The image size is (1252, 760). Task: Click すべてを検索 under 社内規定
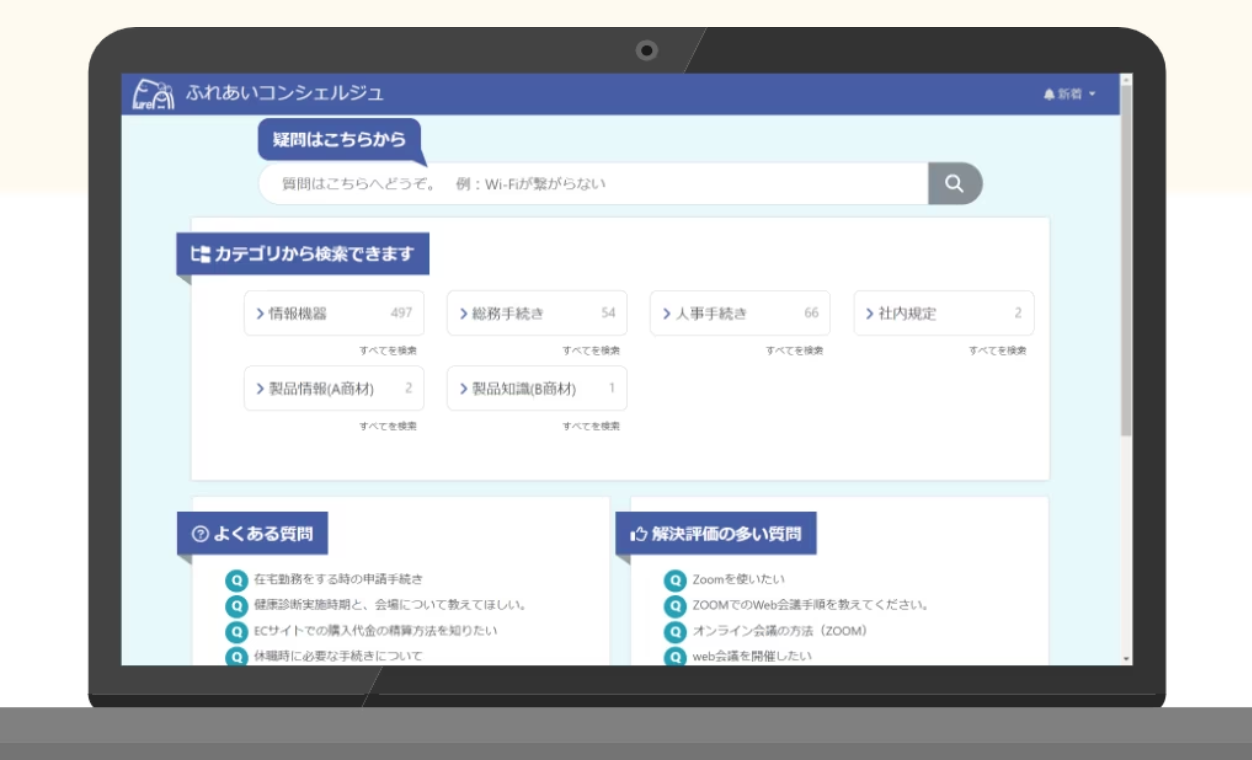[x=997, y=351]
